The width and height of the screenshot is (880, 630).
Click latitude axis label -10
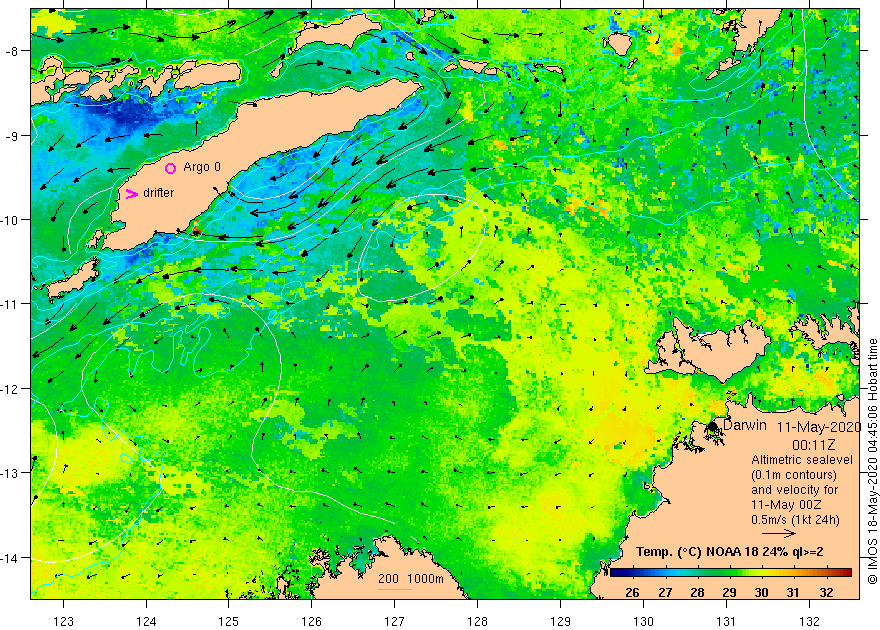click(x=10, y=219)
